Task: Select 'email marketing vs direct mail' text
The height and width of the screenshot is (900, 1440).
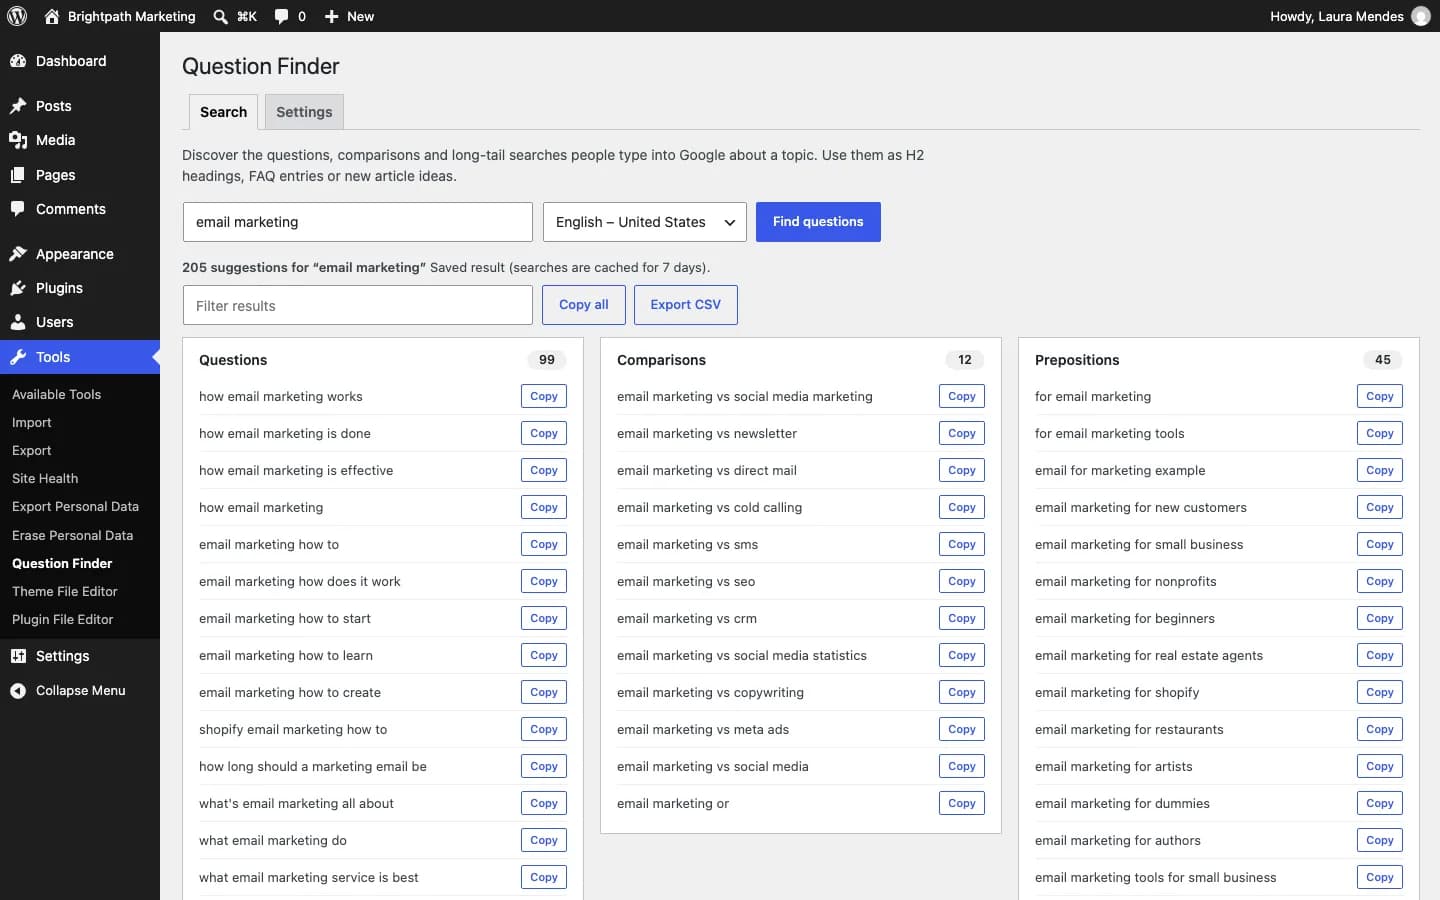Action: click(x=707, y=470)
